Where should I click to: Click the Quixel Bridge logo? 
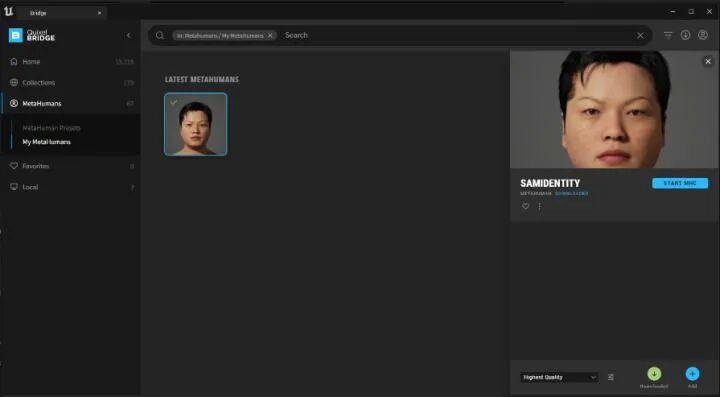[x=32, y=35]
